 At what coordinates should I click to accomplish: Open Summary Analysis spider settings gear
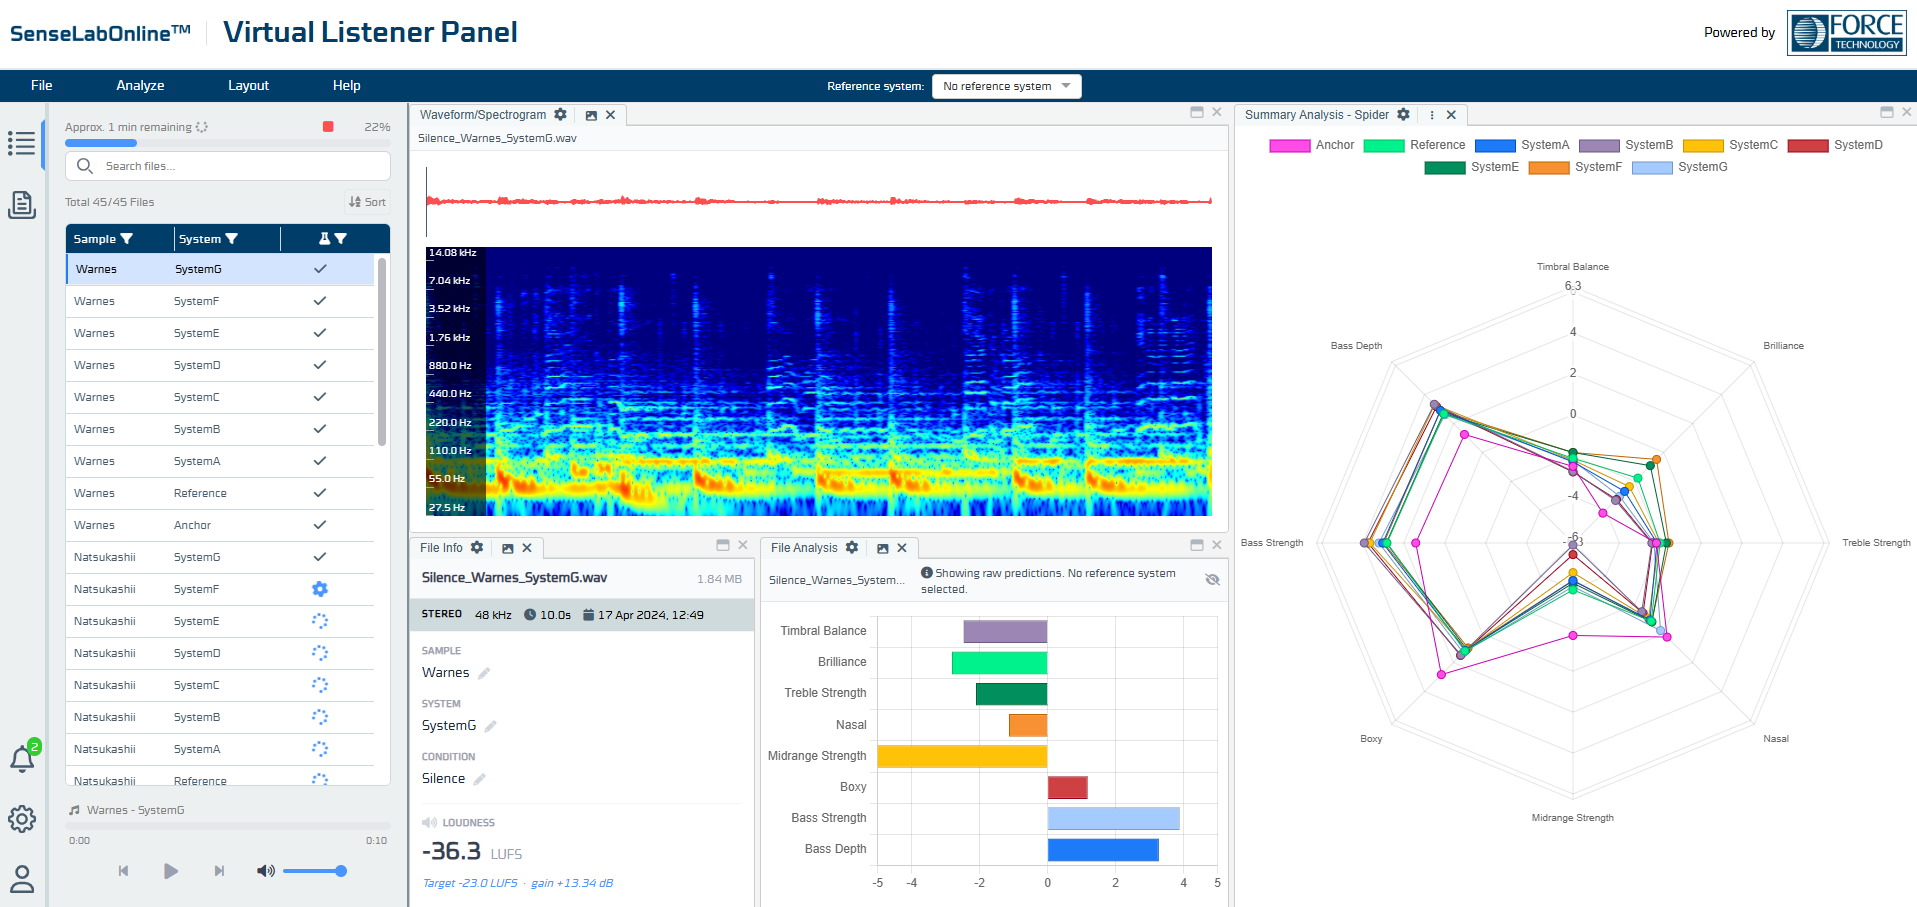pos(1403,115)
